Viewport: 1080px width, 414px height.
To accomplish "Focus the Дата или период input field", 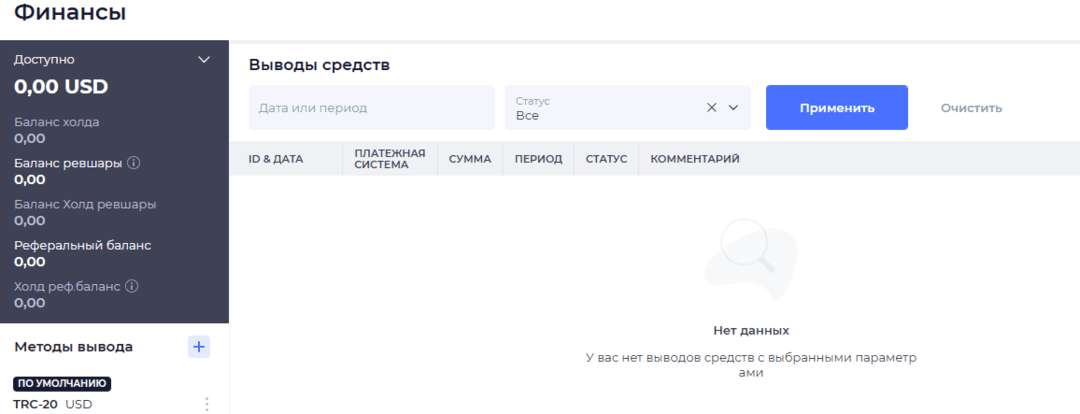I will tap(371, 108).
